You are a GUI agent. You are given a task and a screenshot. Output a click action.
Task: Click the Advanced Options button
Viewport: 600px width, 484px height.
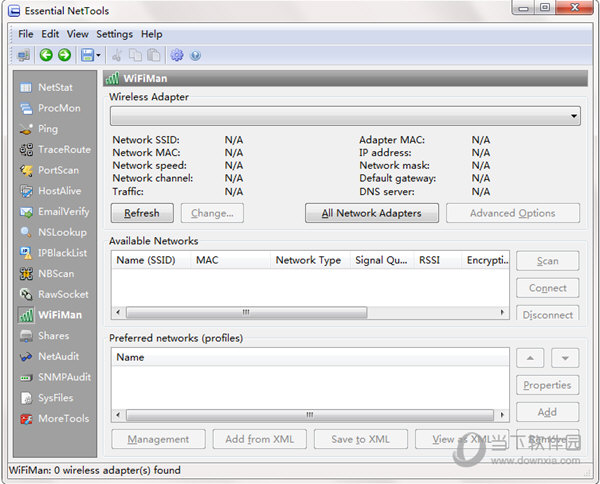(513, 213)
